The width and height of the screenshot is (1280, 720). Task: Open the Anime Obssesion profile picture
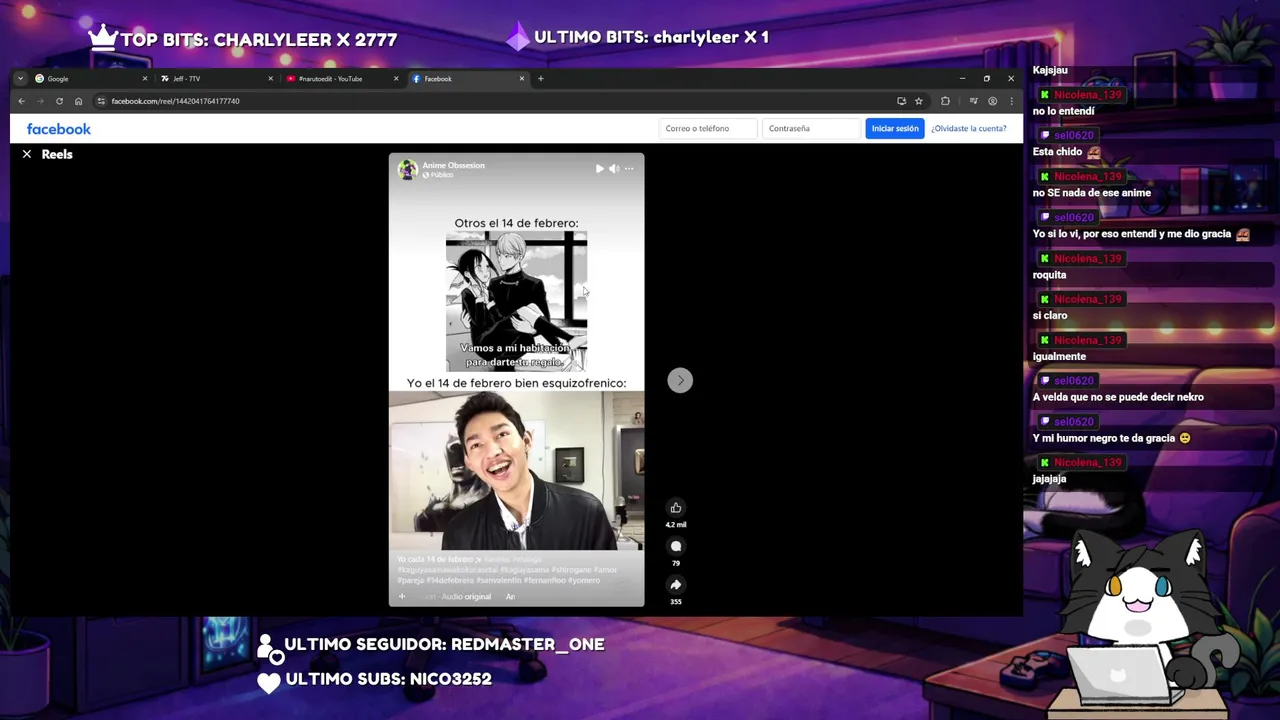(407, 169)
